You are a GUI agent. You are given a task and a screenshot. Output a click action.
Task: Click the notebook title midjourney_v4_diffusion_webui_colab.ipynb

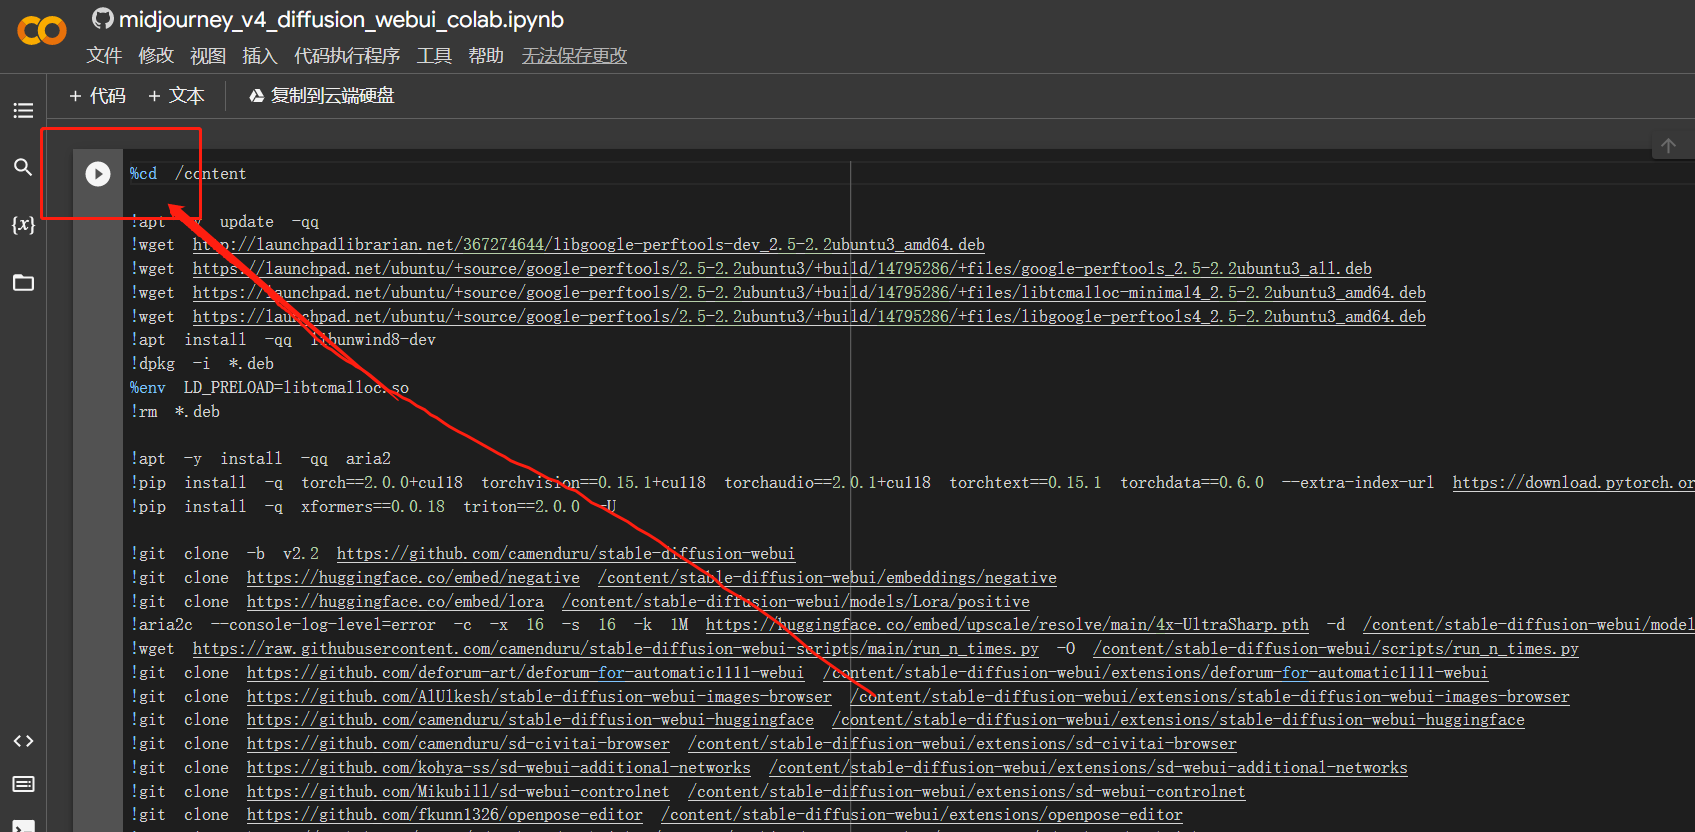click(x=341, y=20)
